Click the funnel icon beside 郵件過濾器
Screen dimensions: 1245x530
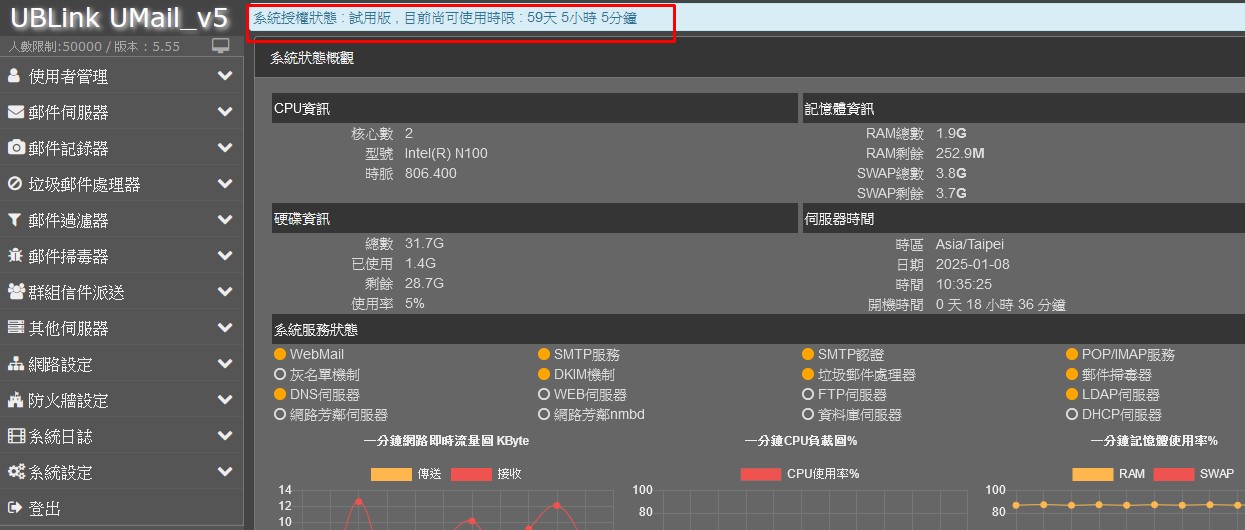[14, 220]
